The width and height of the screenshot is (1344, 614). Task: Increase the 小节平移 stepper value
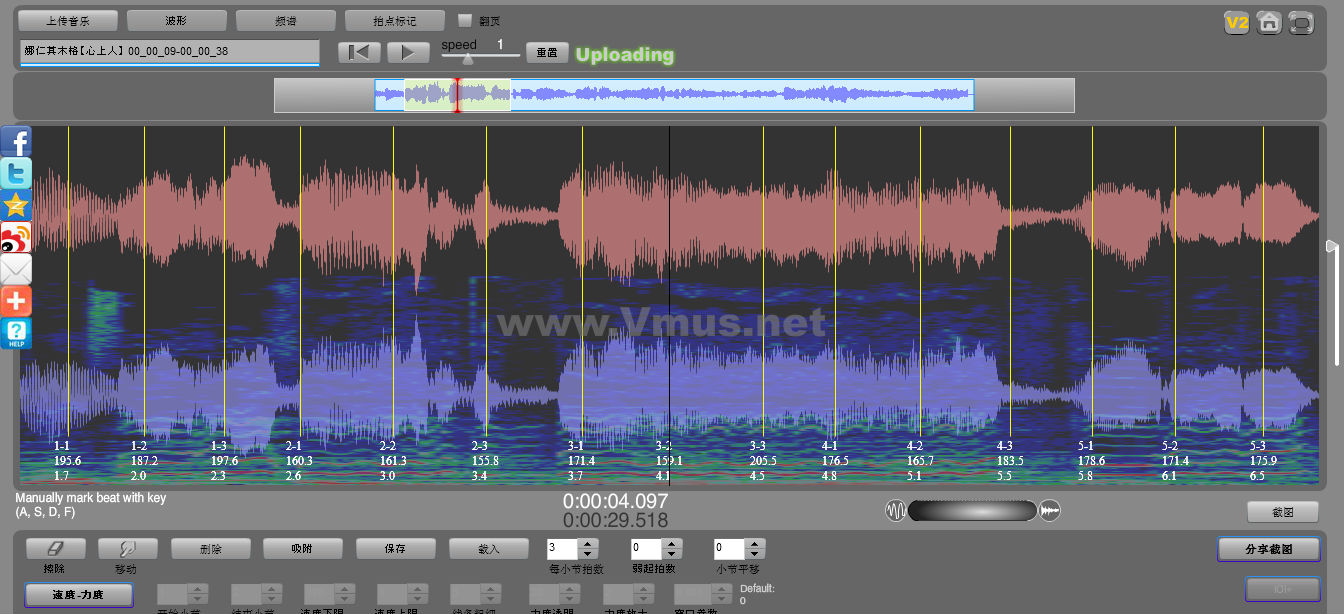pos(755,543)
